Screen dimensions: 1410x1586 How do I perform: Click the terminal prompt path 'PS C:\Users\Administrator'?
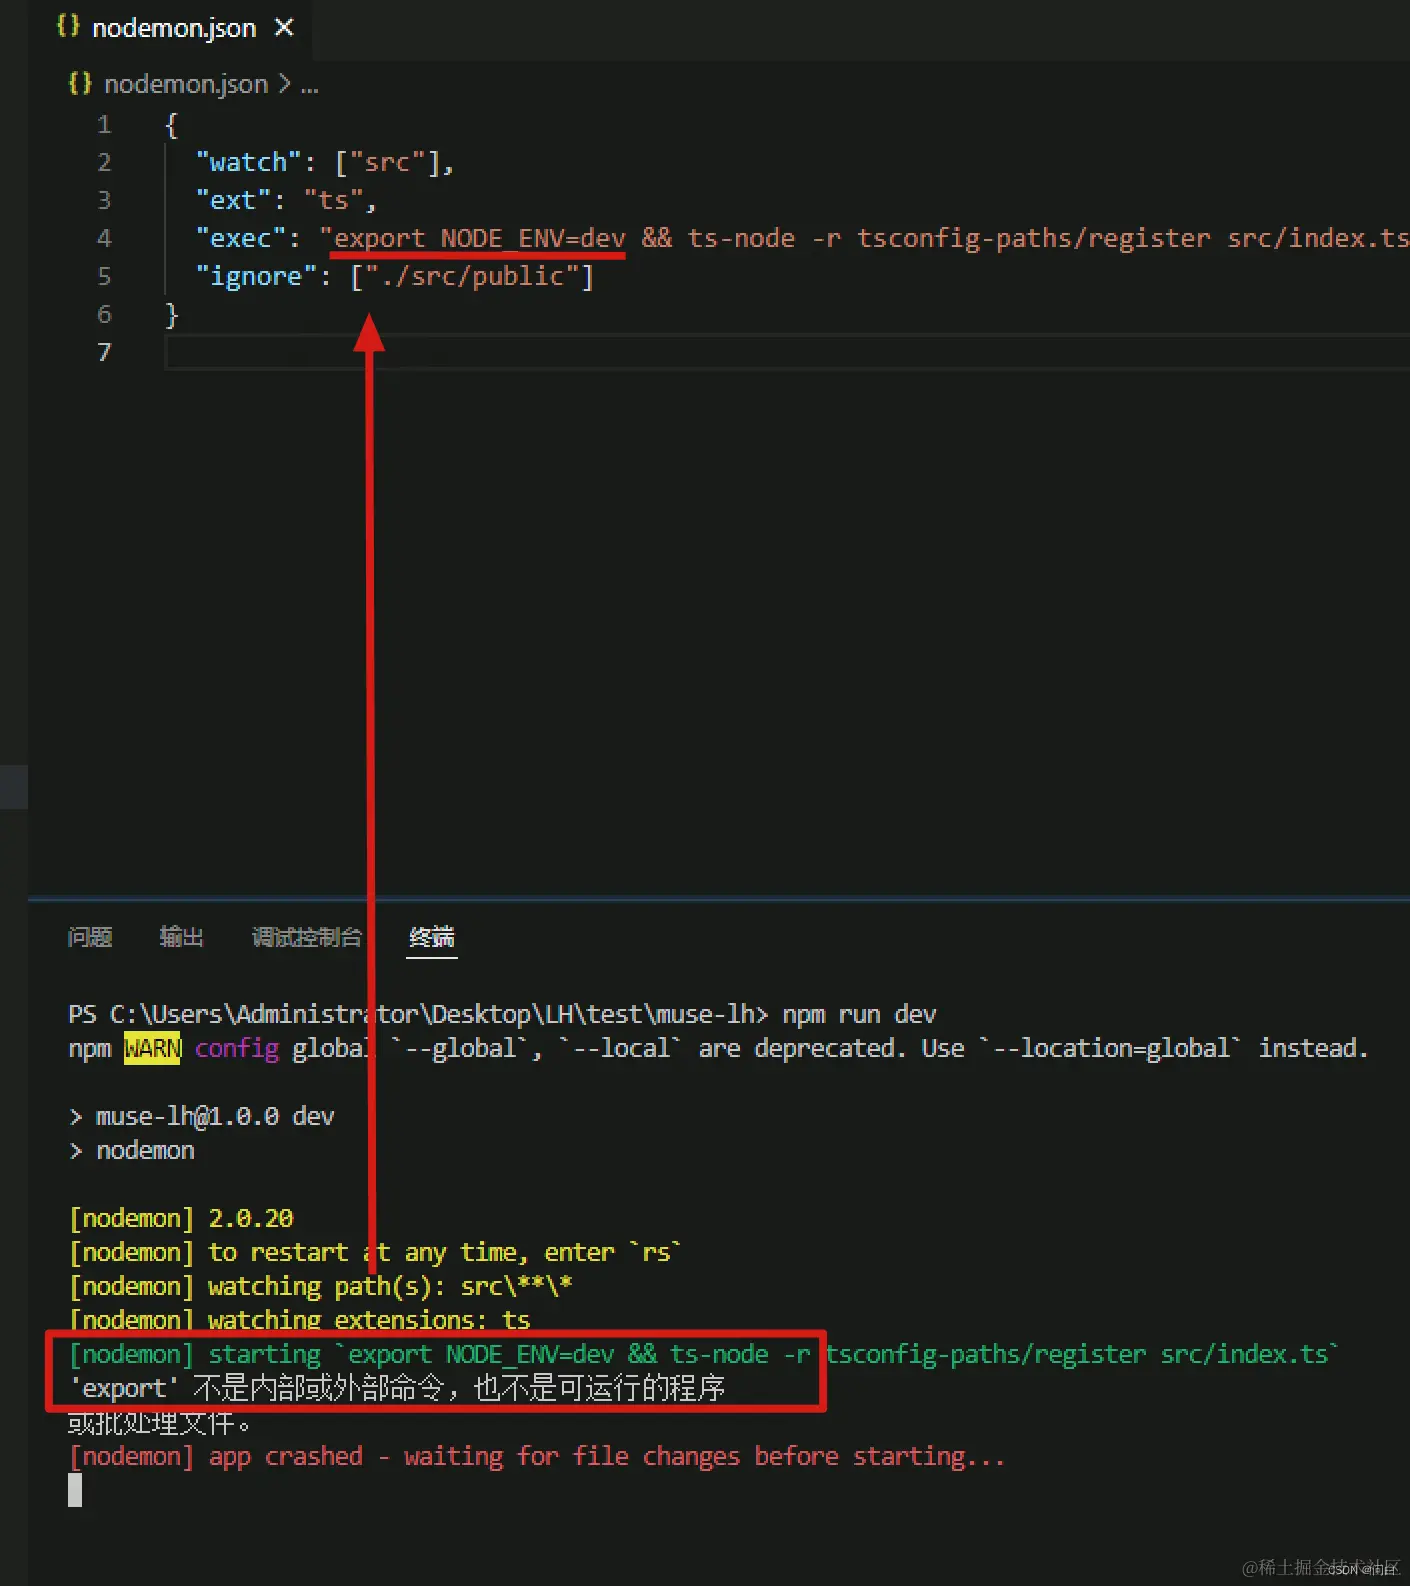pyautogui.click(x=244, y=1014)
